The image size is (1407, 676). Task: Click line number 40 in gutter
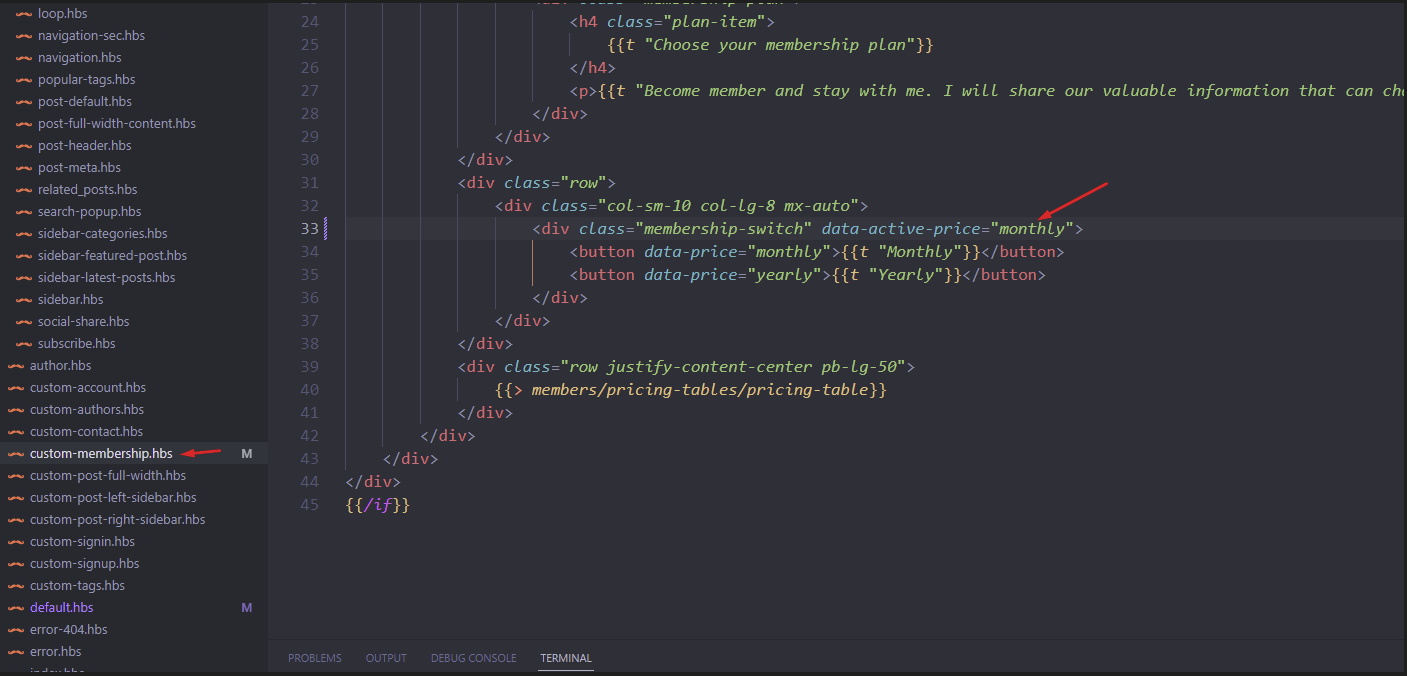tap(309, 389)
